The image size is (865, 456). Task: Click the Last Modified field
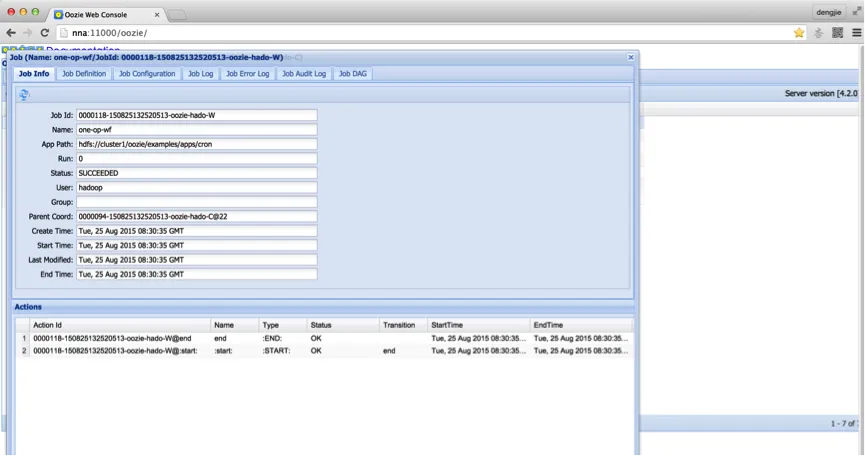point(196,260)
